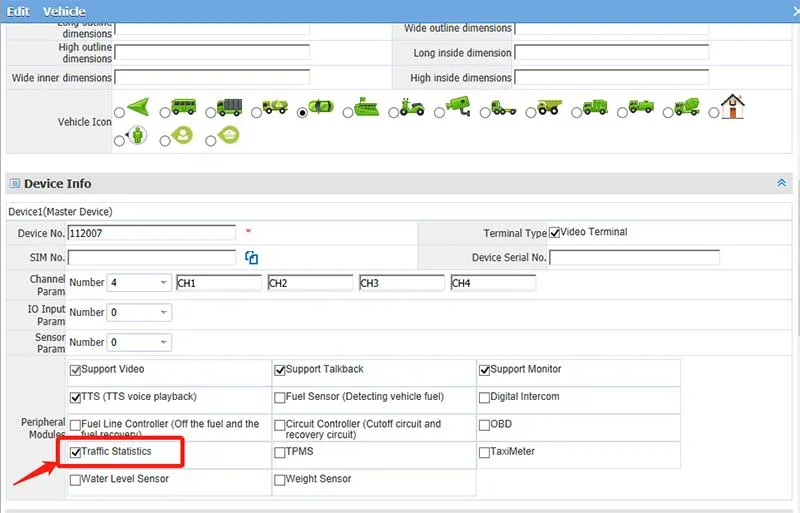Click the CH3 channel name field
The width and height of the screenshot is (800, 513).
[x=401, y=283]
